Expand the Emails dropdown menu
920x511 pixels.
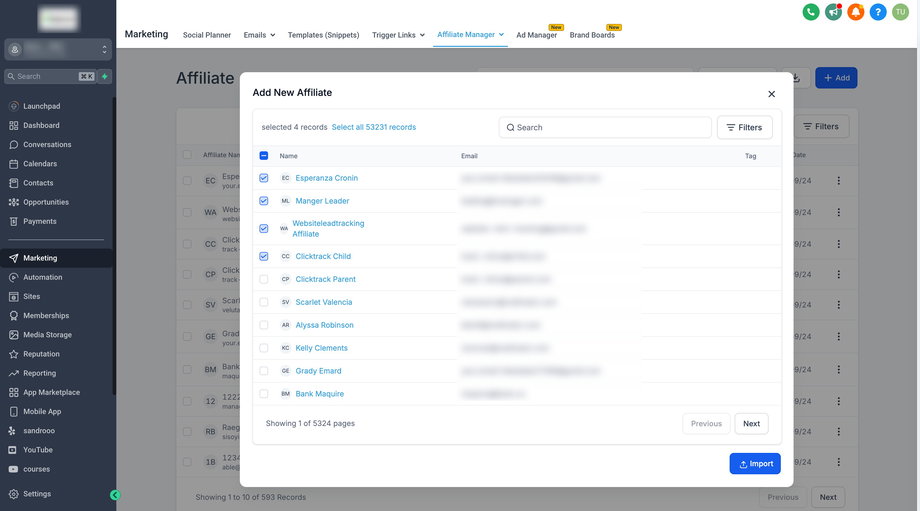(x=259, y=35)
